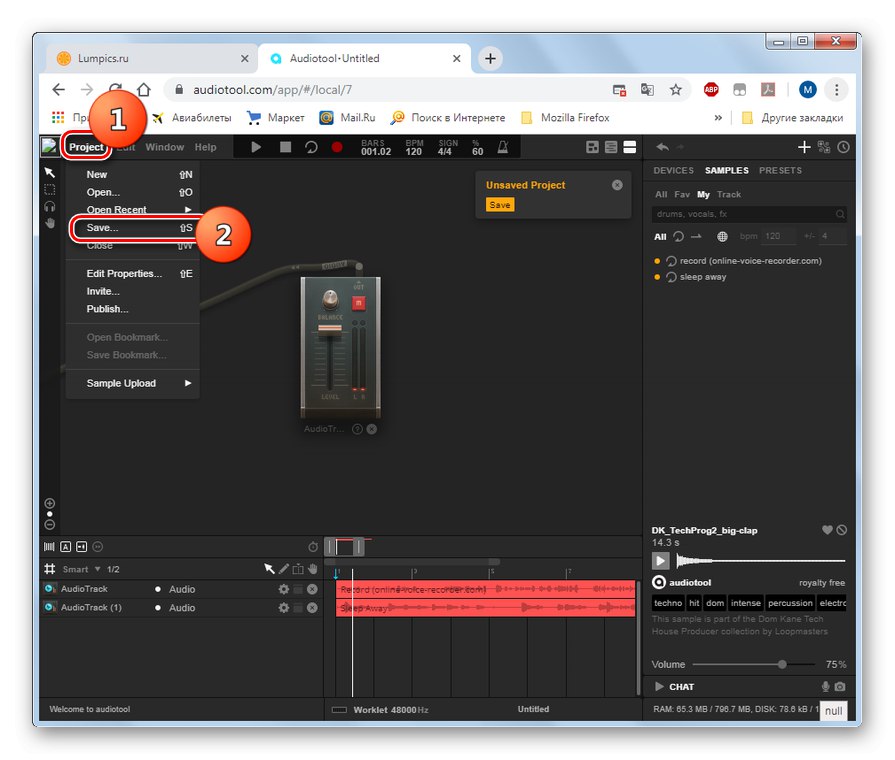Click the headphones preview tool
Image resolution: width=895 pixels, height=760 pixels.
pyautogui.click(x=50, y=206)
